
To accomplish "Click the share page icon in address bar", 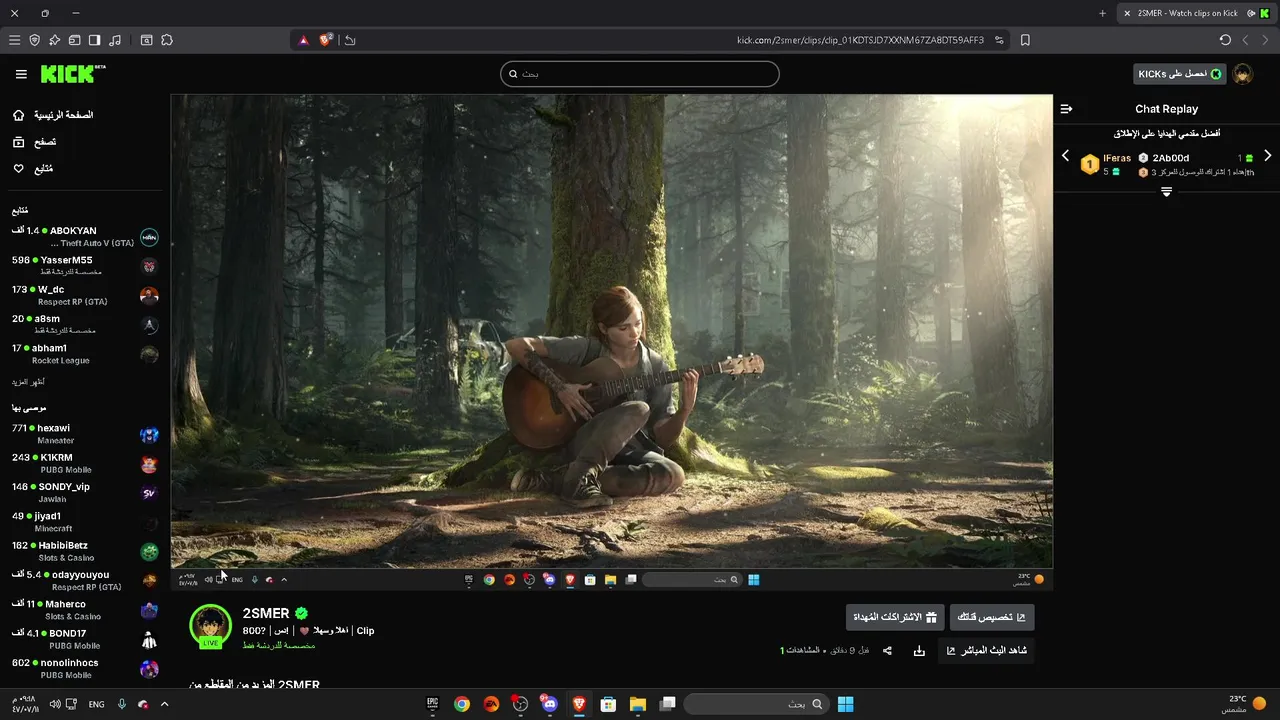I will pos(349,40).
